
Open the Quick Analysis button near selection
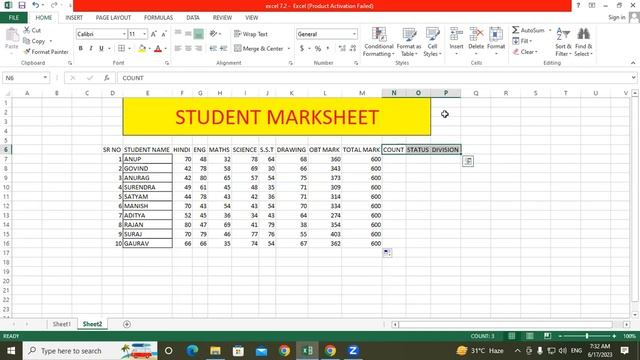pos(468,161)
